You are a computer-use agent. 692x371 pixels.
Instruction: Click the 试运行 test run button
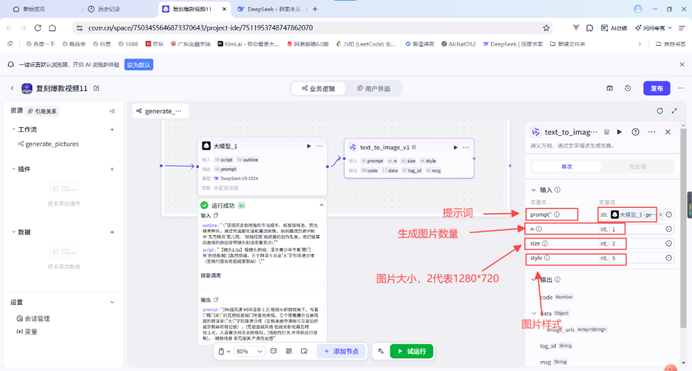[411, 351]
